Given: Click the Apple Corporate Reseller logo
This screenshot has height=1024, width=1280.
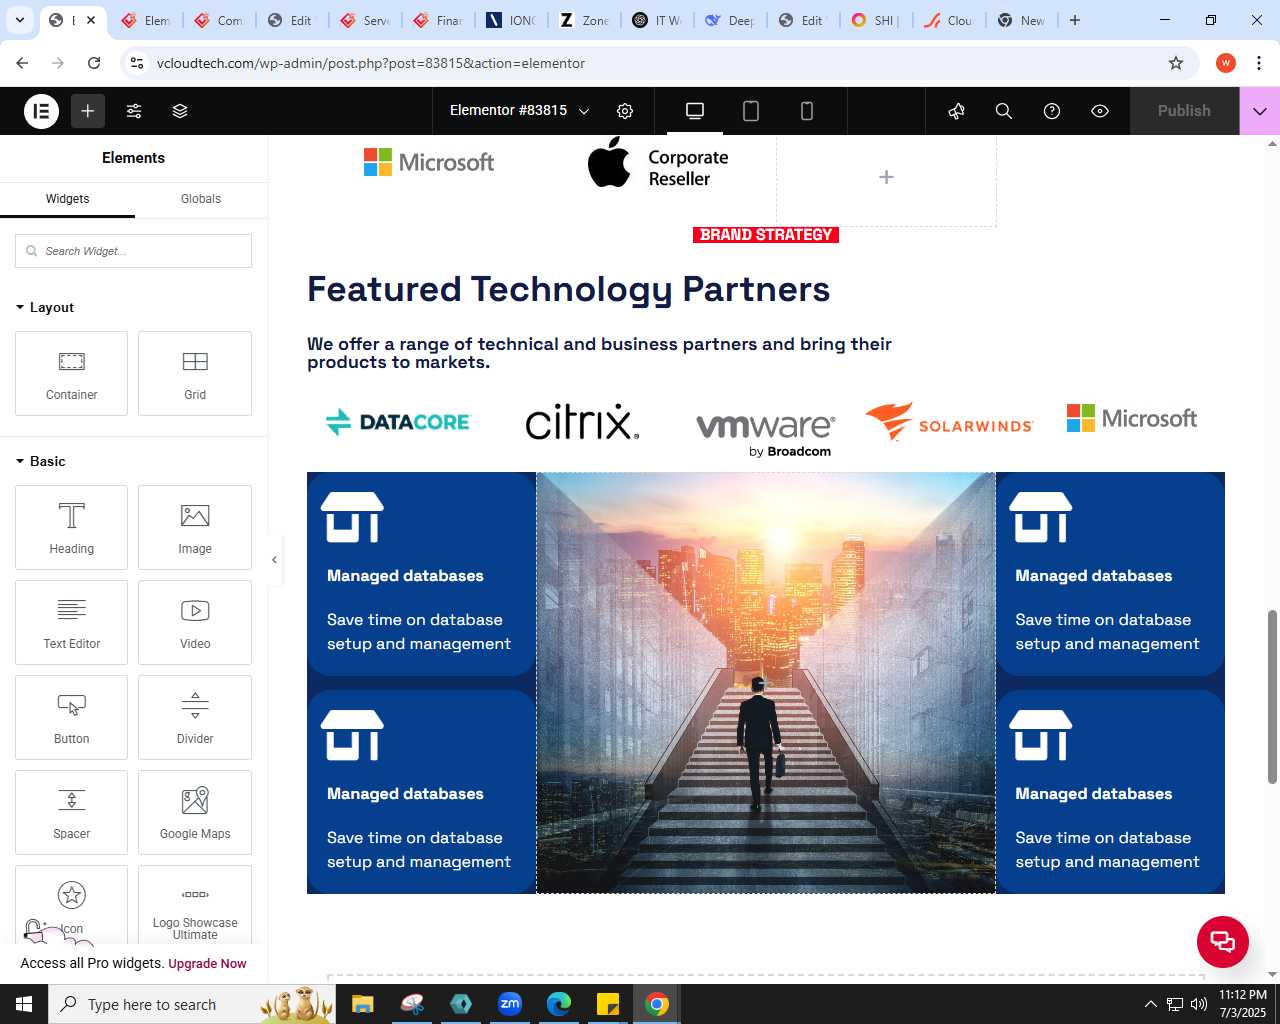Looking at the screenshot, I should [x=658, y=163].
